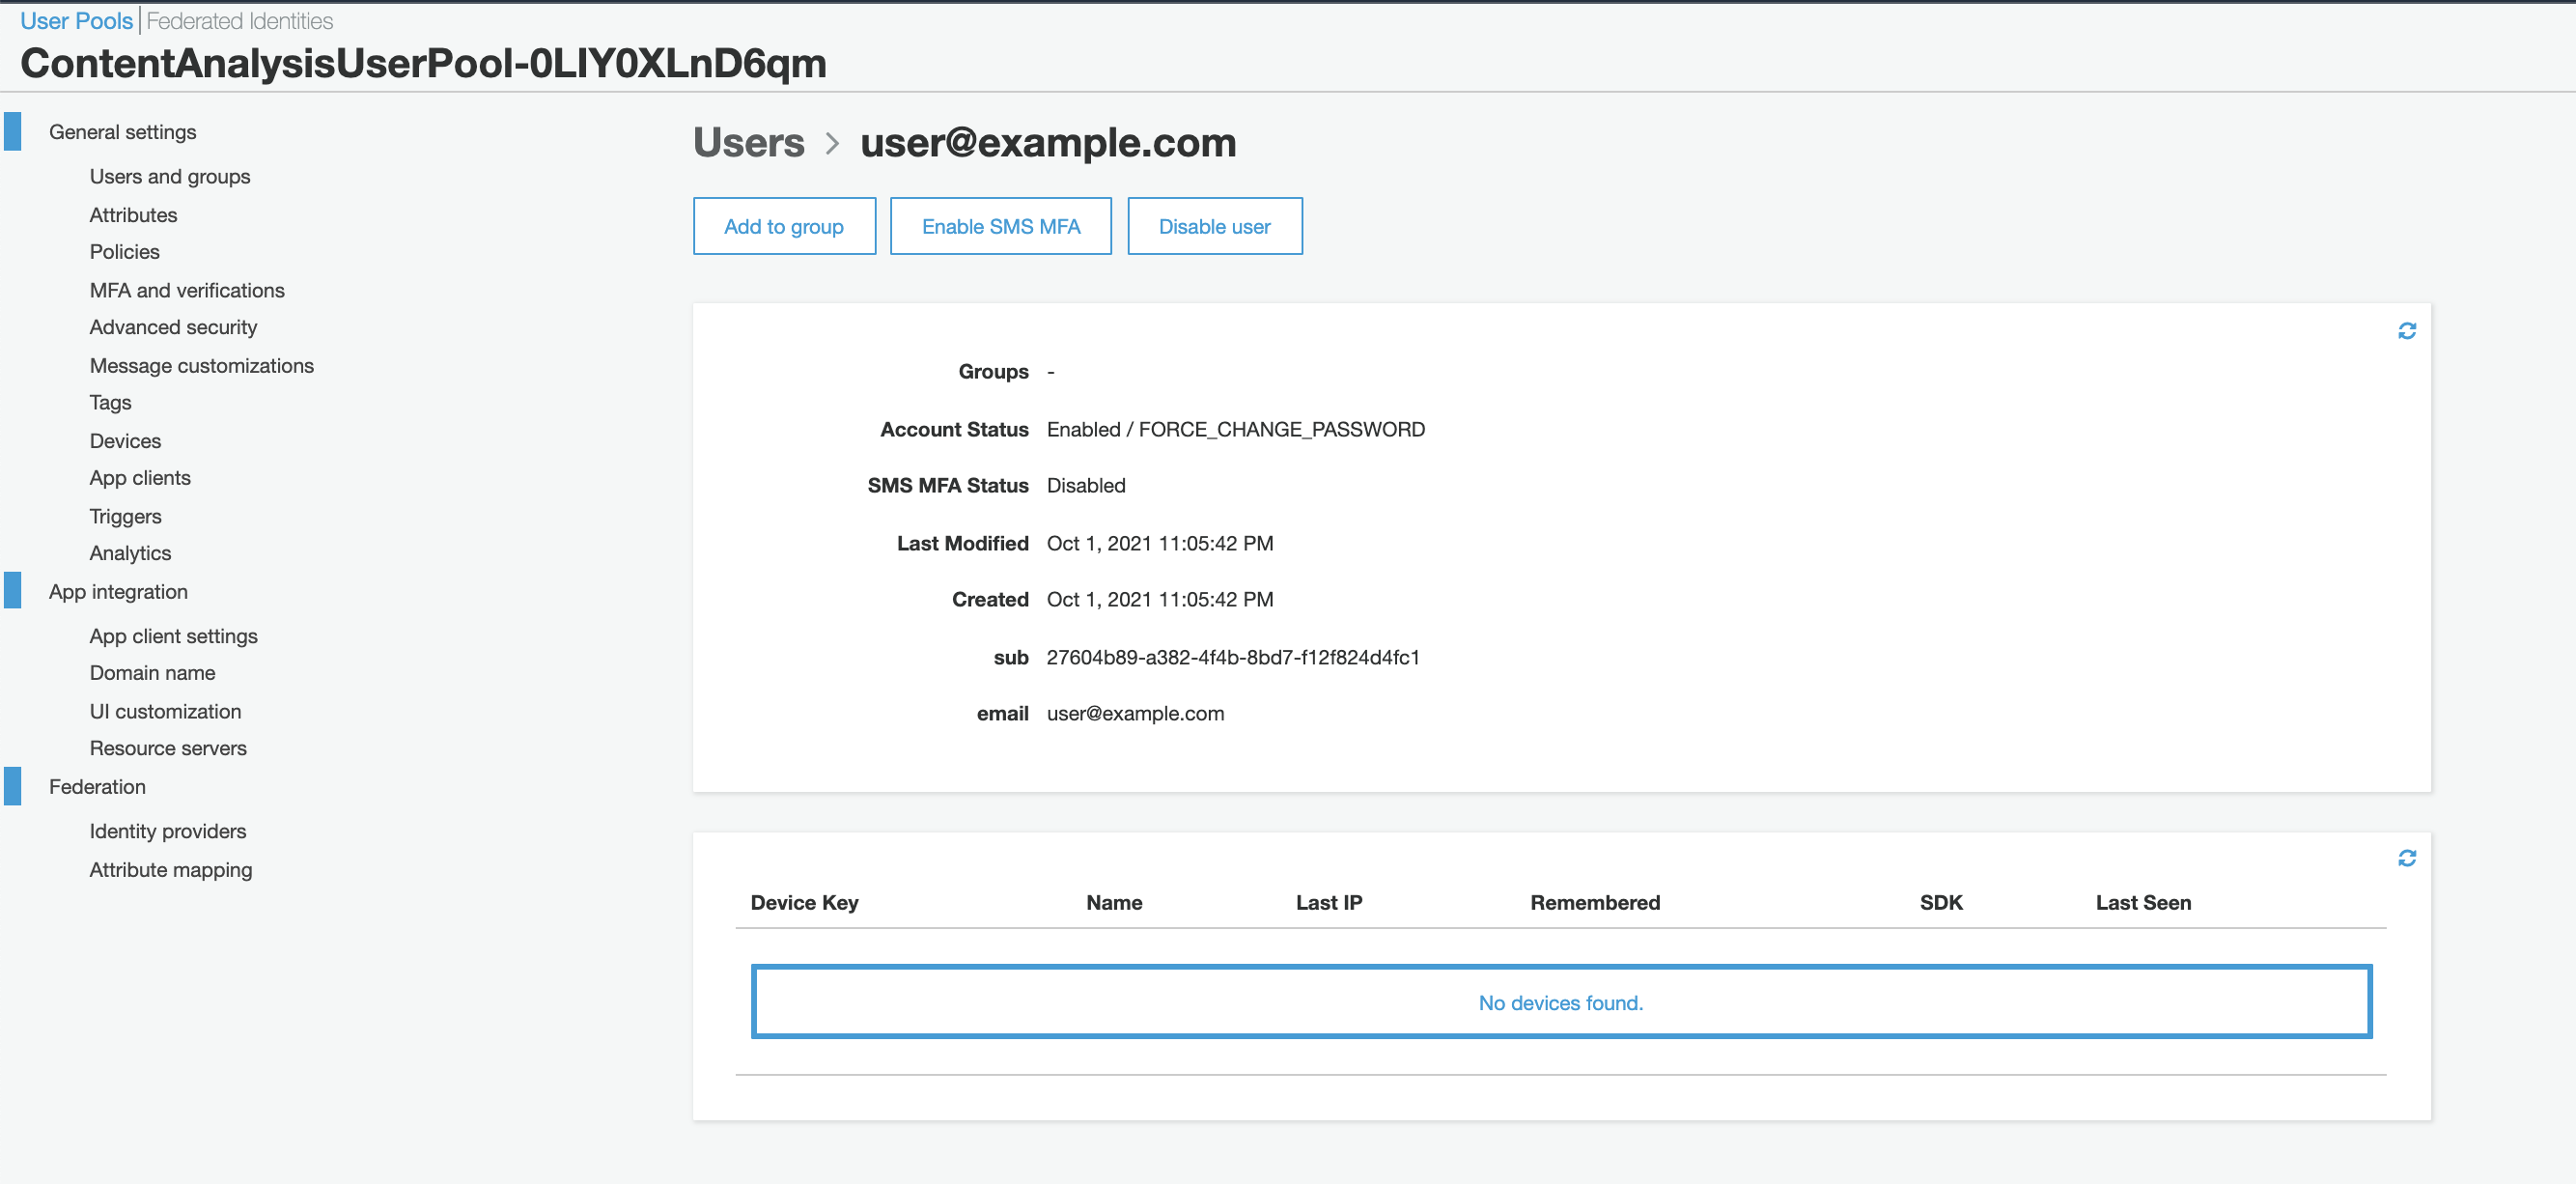Select the Federation section

tap(97, 787)
